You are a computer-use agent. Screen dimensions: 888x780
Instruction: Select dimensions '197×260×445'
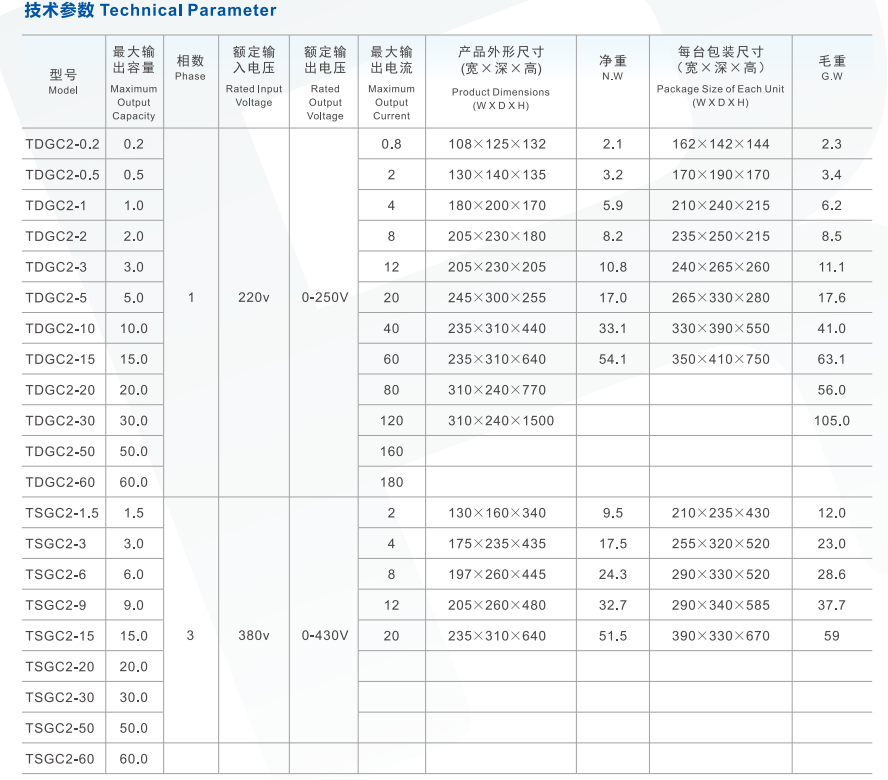point(497,574)
